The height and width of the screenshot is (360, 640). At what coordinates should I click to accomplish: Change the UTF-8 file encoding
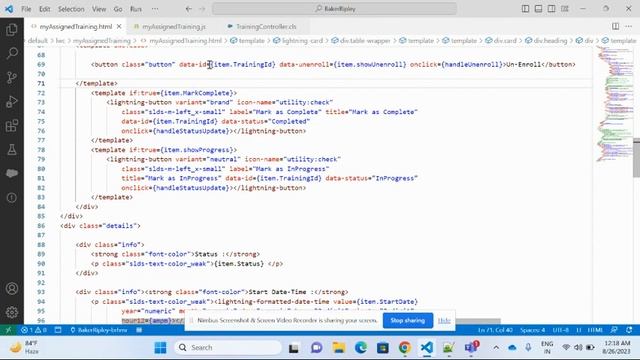tap(560, 330)
